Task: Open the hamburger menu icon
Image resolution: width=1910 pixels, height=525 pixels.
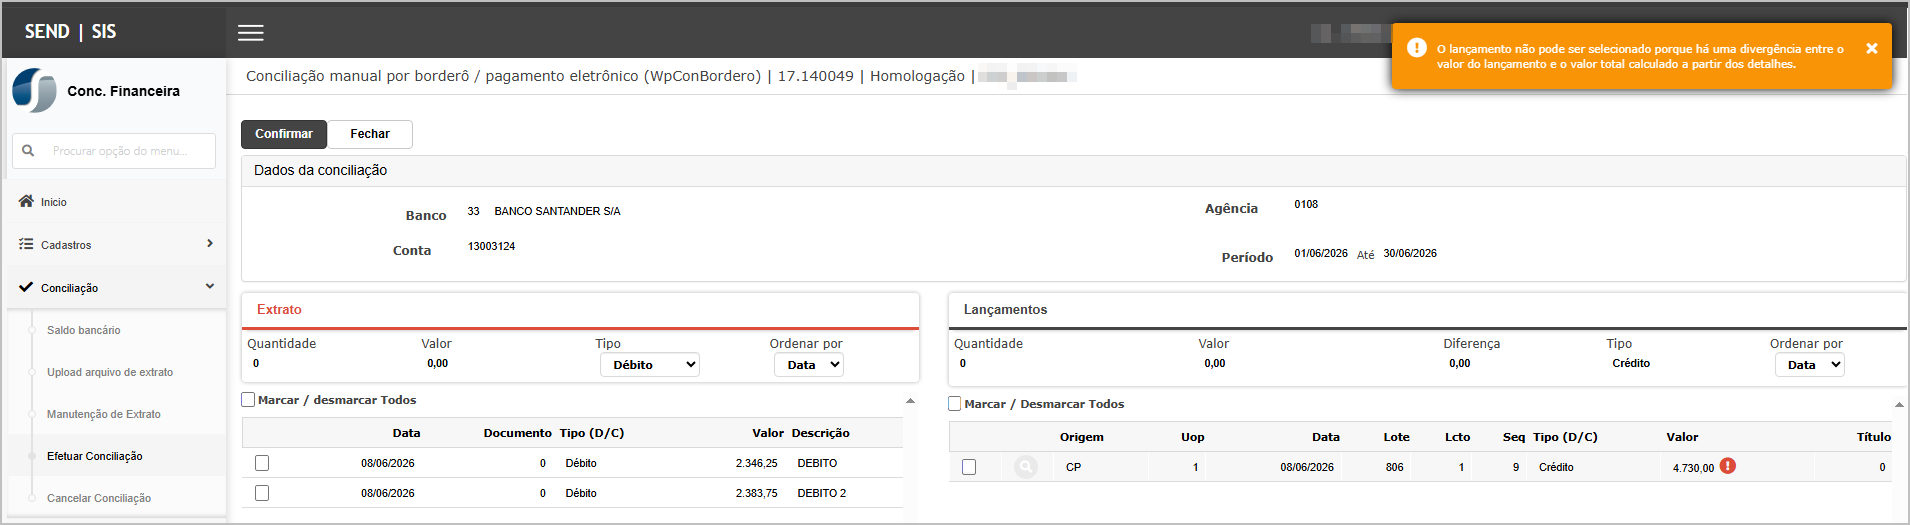Action: coord(251,32)
